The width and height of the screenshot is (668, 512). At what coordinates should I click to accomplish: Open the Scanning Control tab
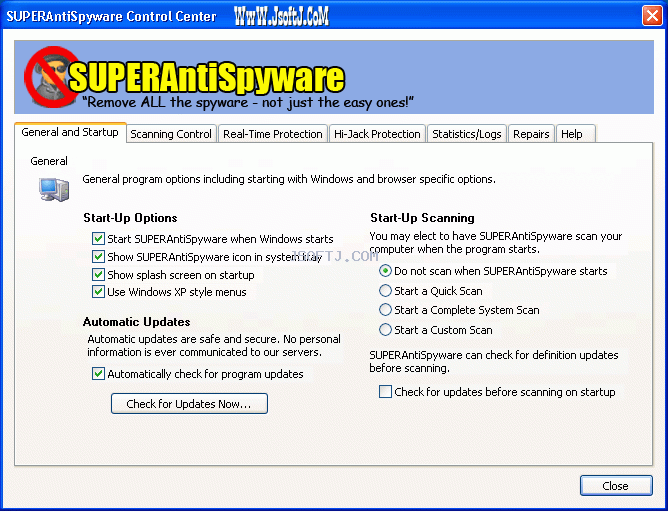171,134
